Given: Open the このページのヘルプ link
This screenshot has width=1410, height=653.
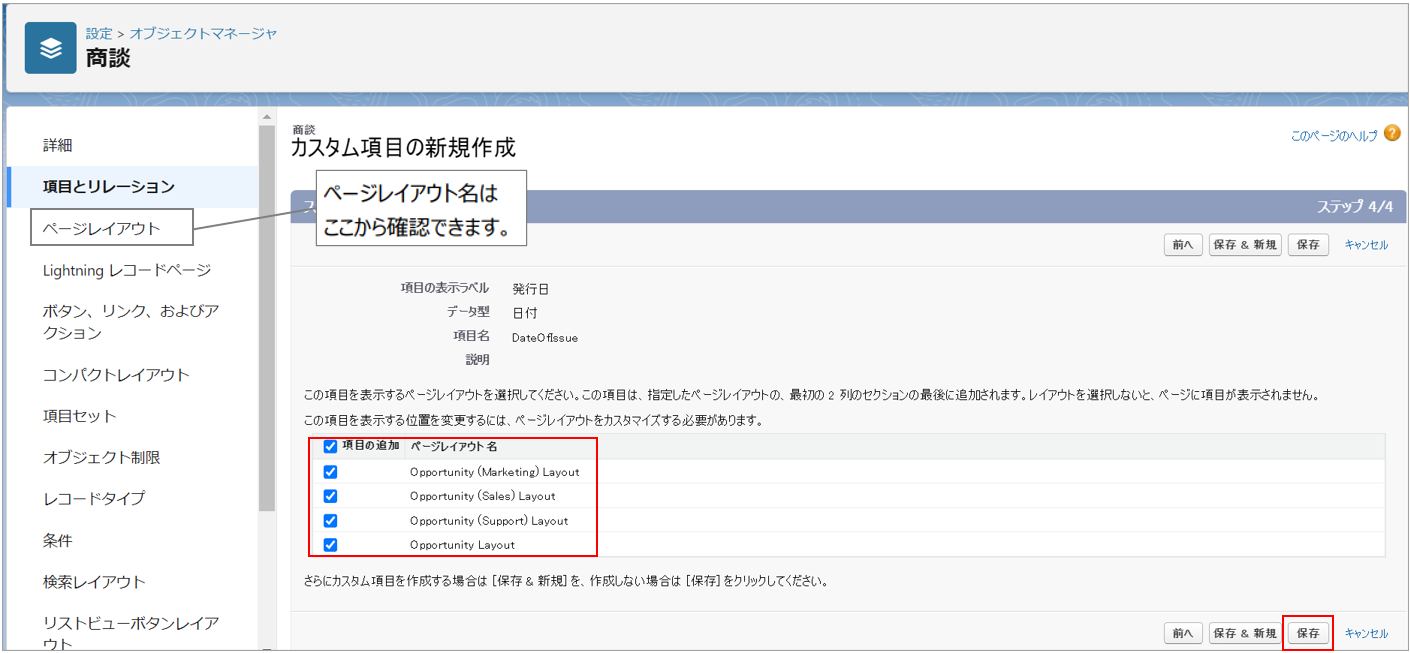Looking at the screenshot, I should tap(1333, 135).
